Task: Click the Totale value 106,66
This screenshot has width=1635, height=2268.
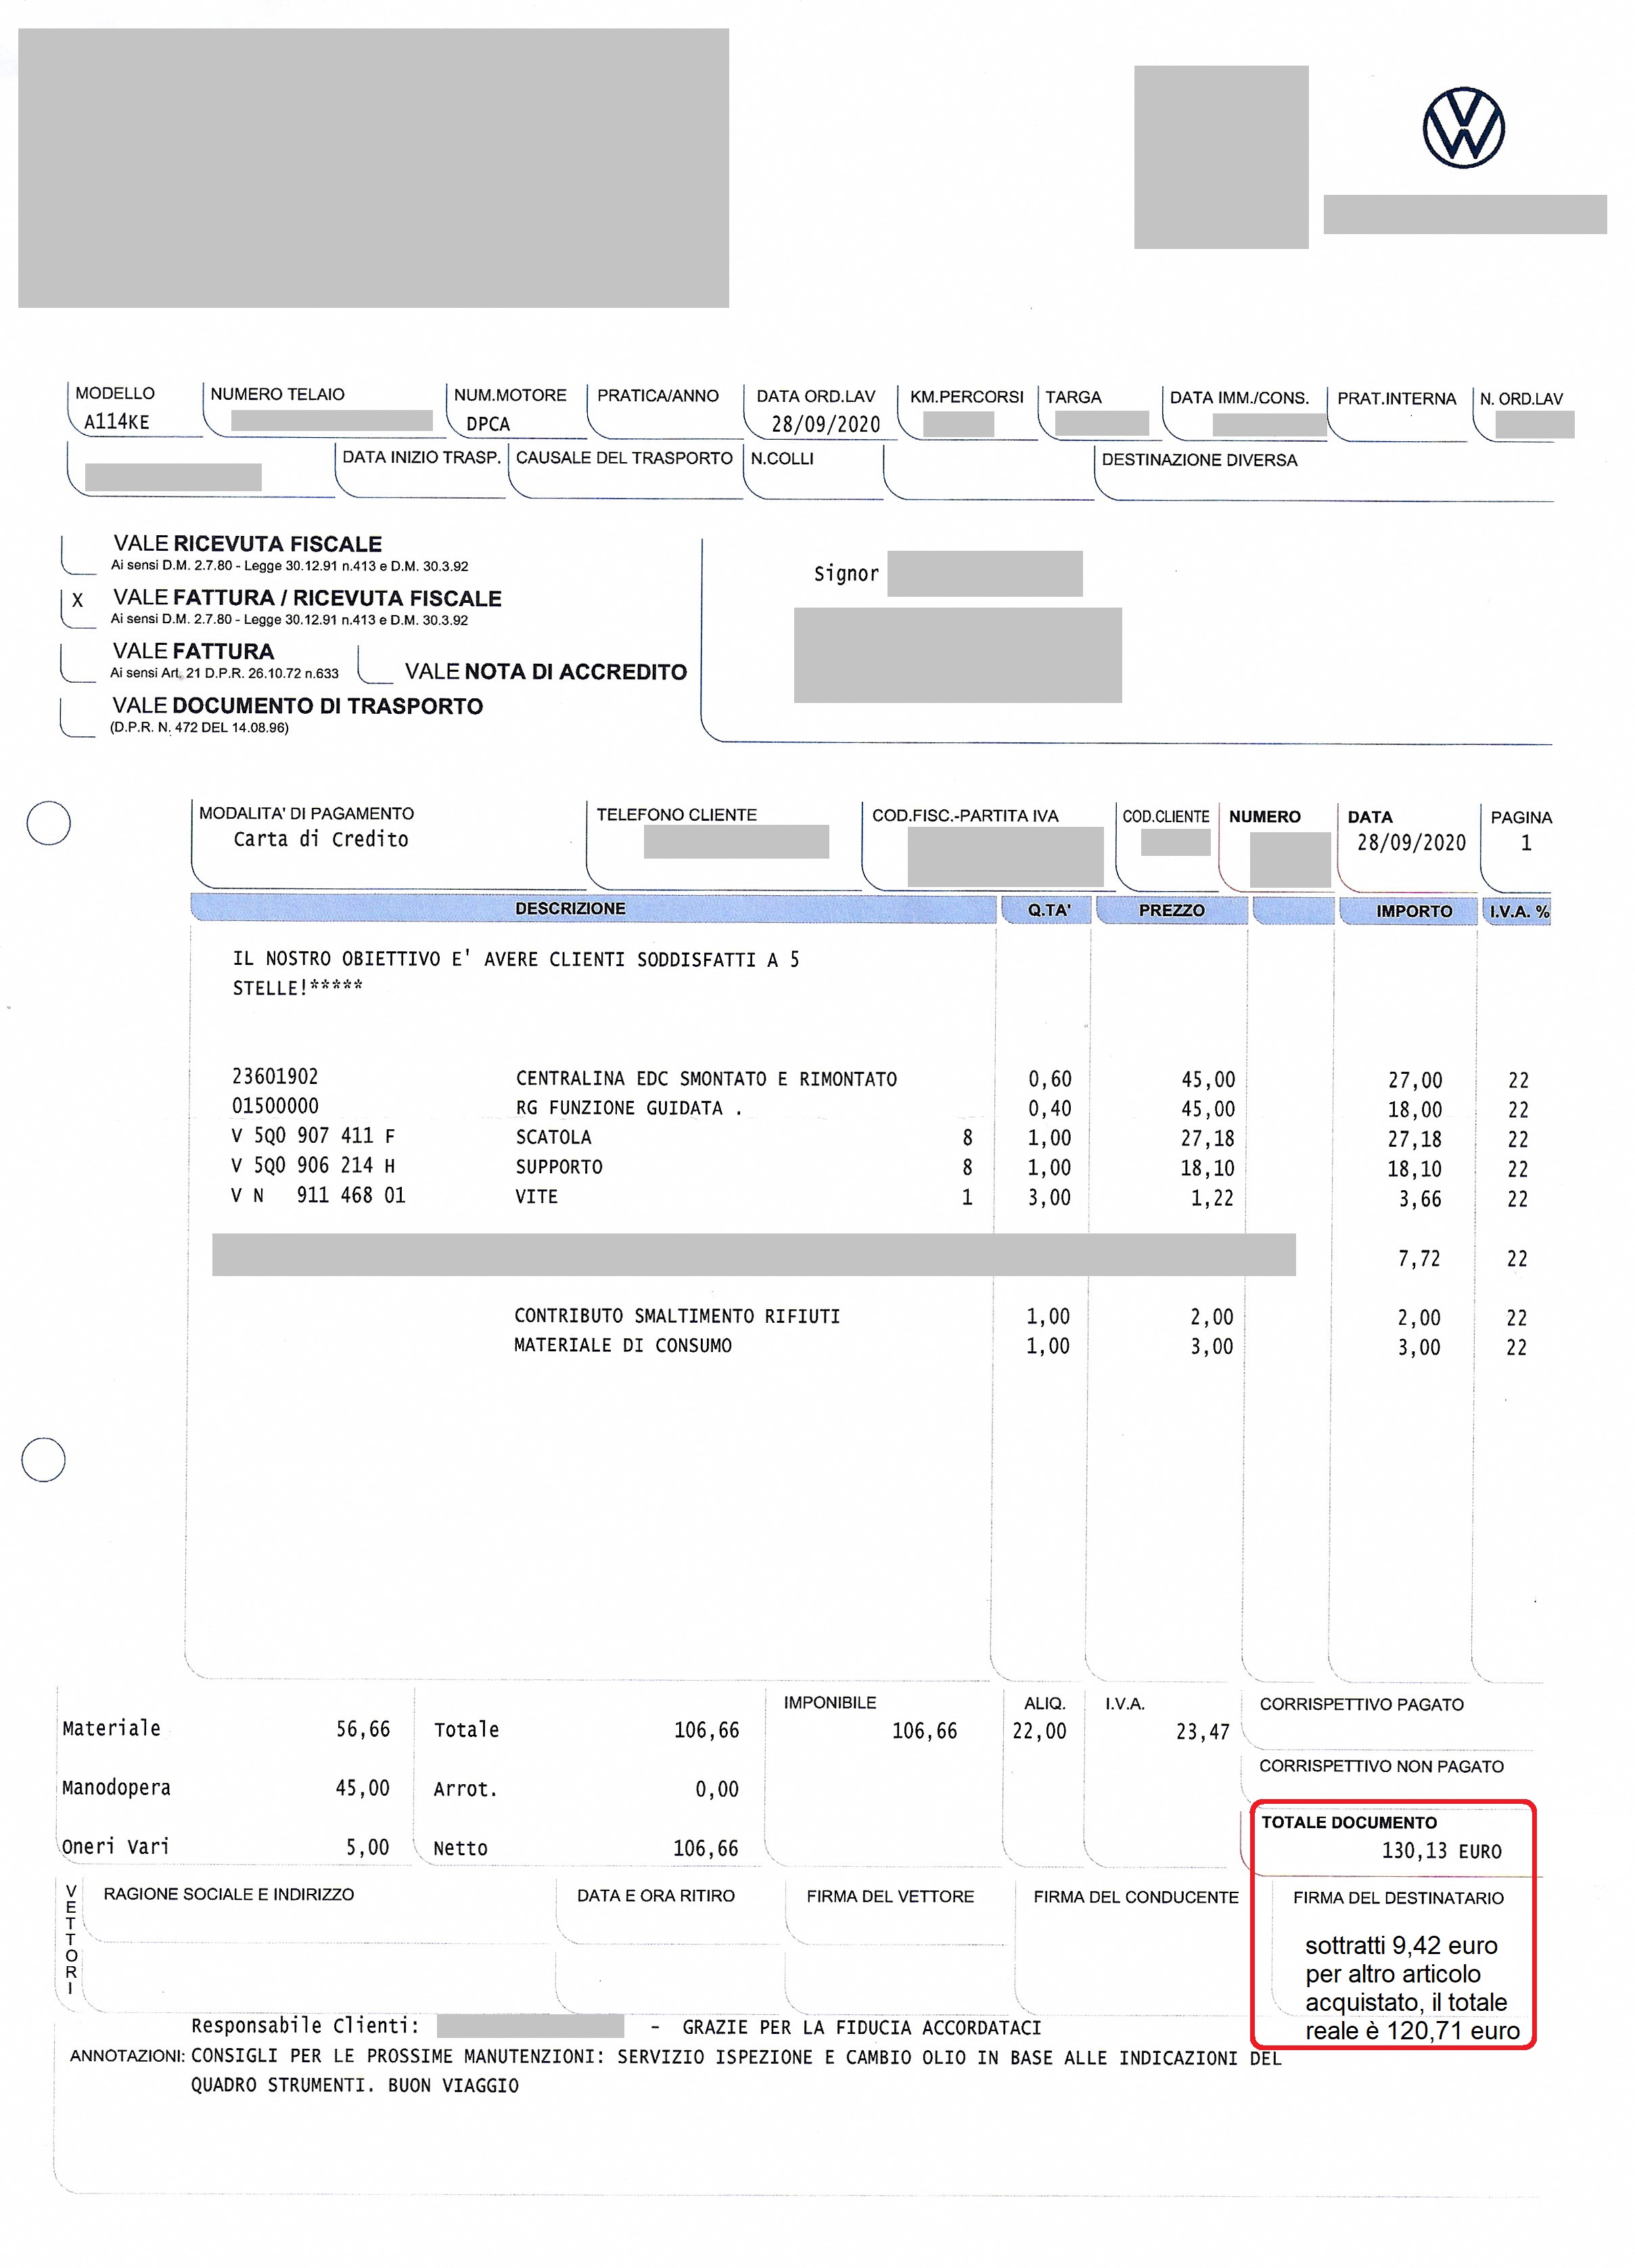Action: (707, 1730)
